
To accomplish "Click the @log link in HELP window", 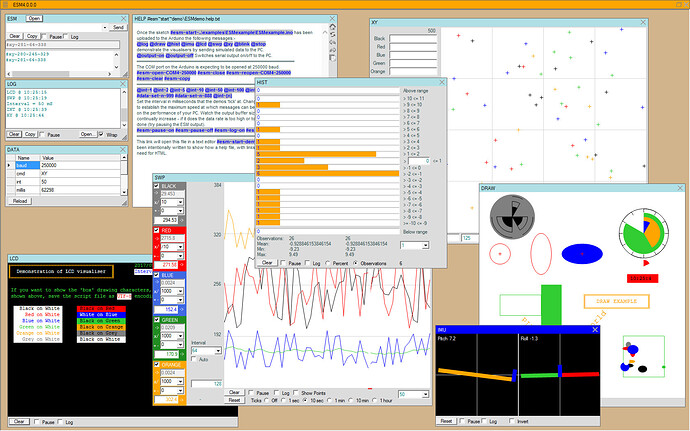I will [142, 44].
